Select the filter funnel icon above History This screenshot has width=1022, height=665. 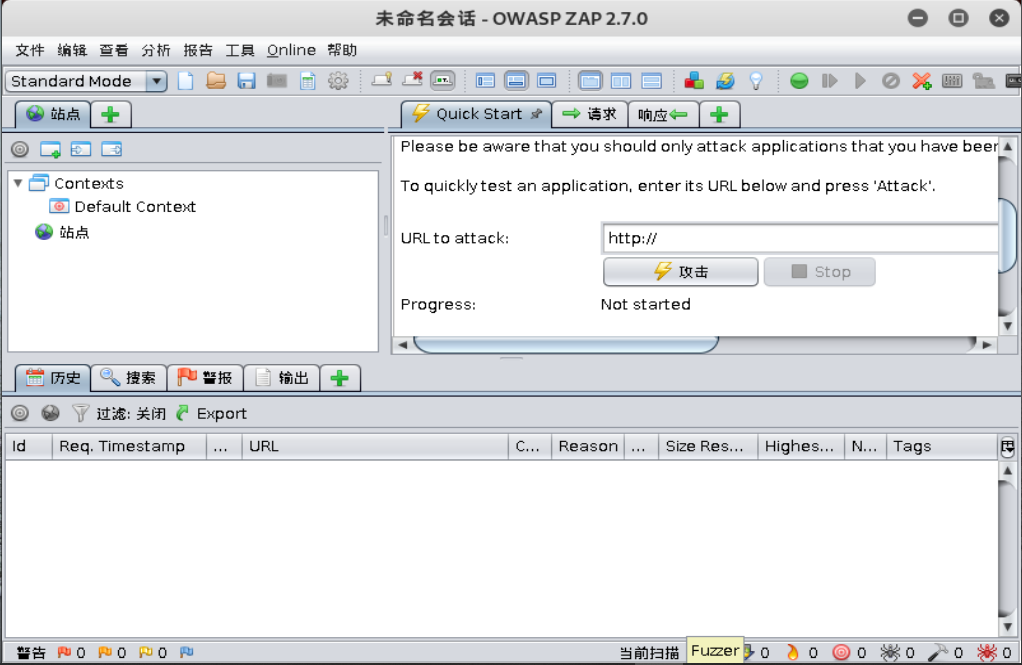79,413
